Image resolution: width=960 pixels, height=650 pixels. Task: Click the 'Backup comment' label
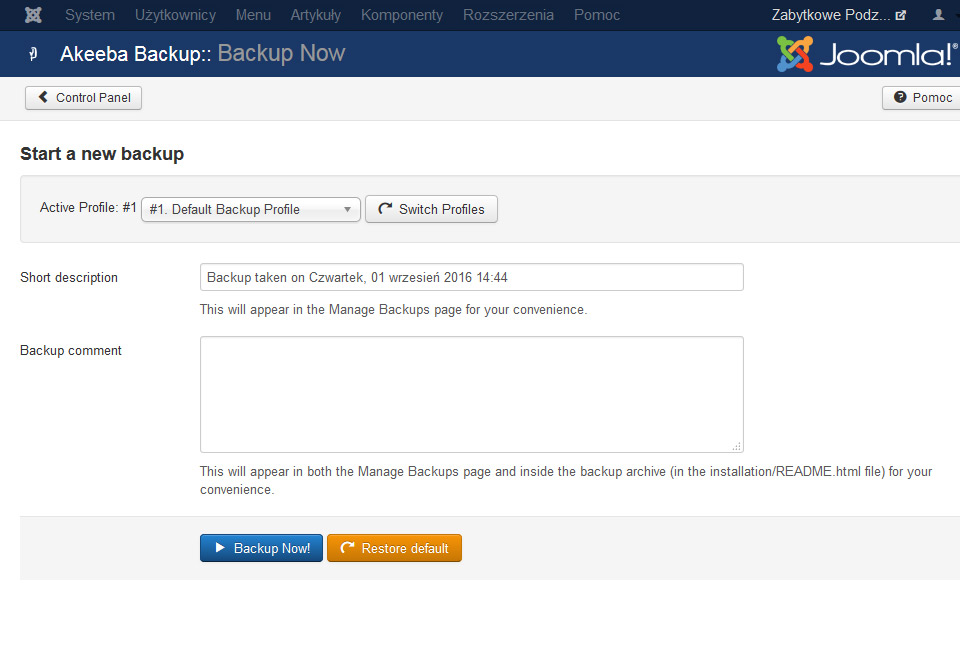pyautogui.click(x=70, y=350)
